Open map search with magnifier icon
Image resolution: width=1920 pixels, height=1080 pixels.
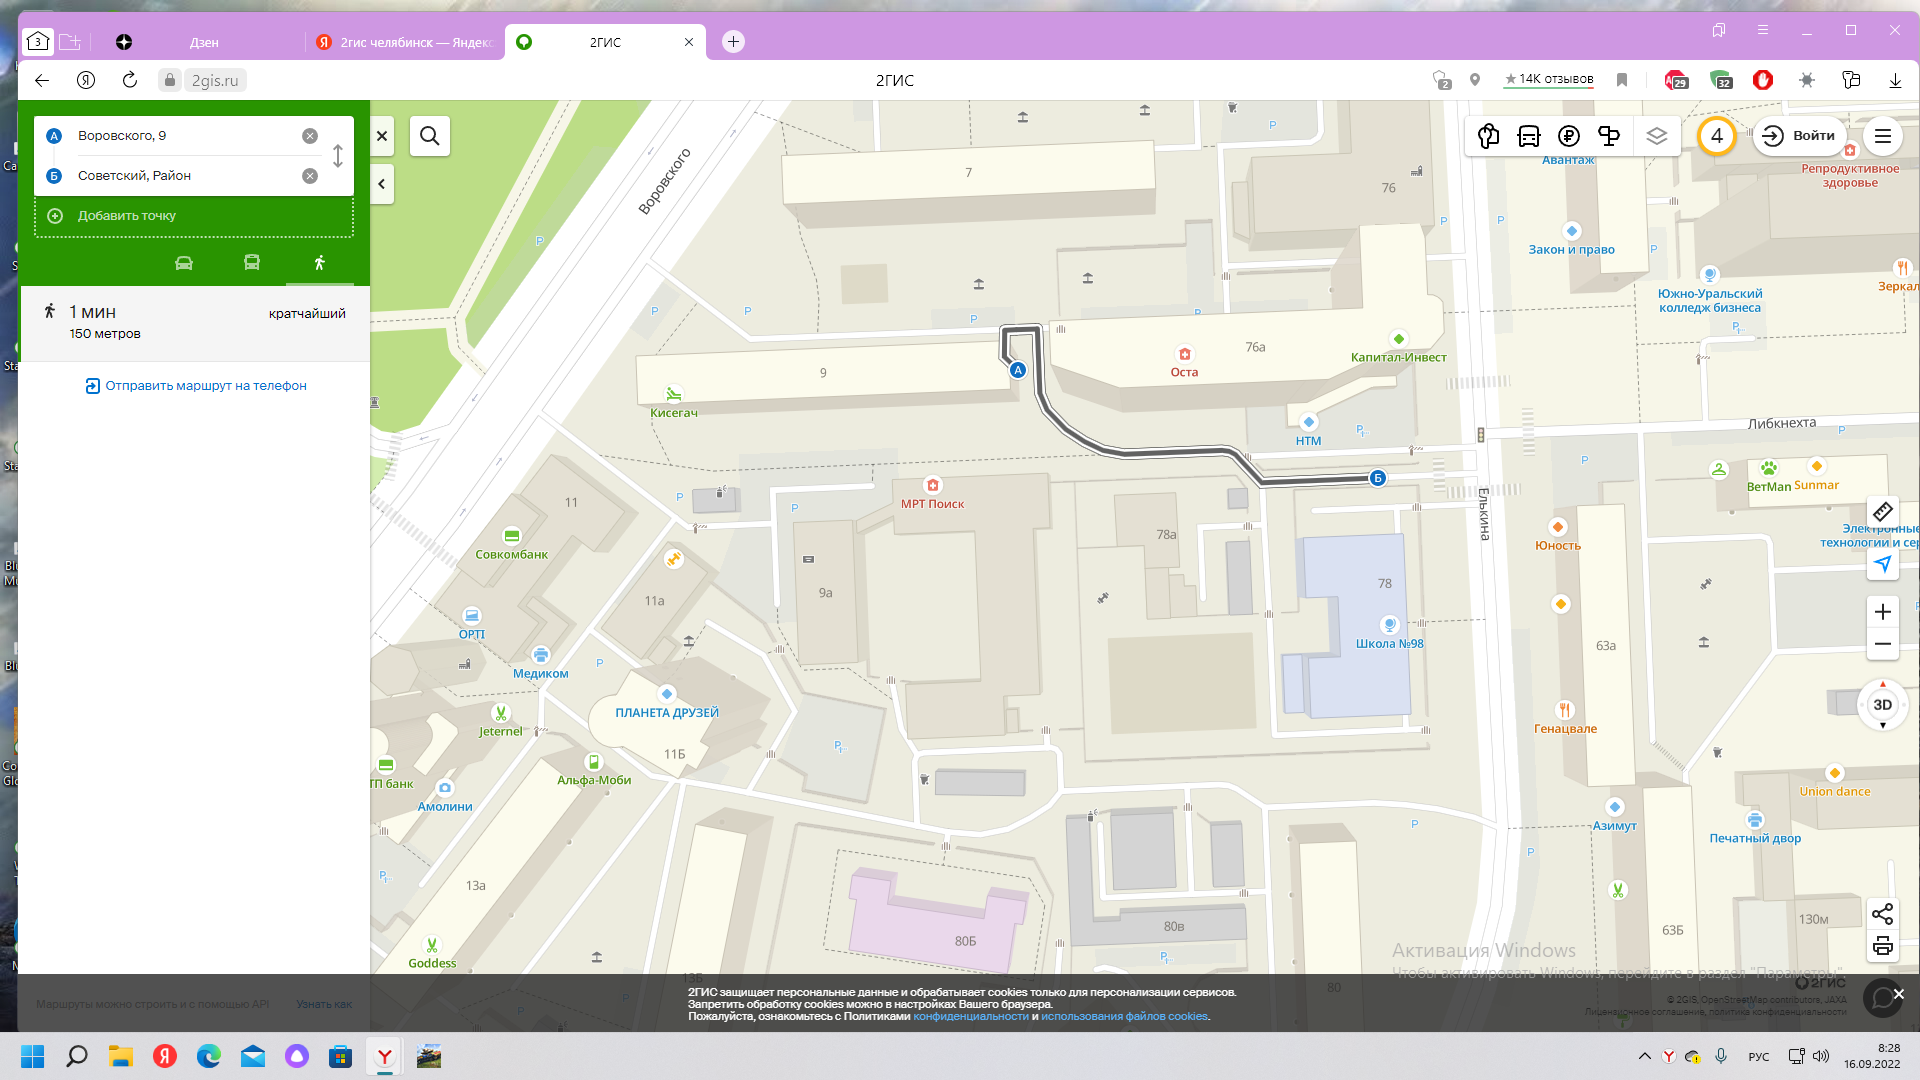tap(430, 136)
